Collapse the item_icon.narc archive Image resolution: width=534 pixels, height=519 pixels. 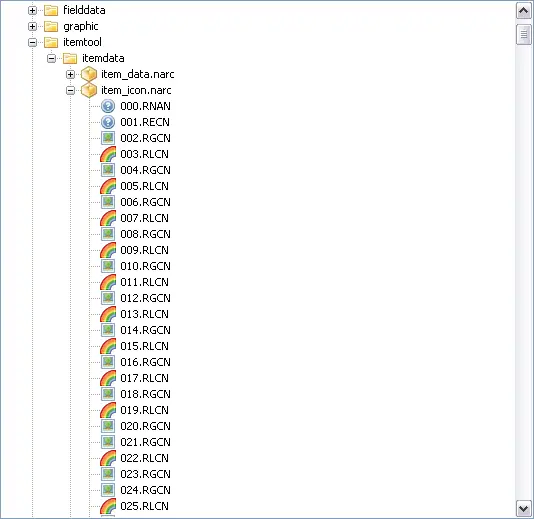70,91
